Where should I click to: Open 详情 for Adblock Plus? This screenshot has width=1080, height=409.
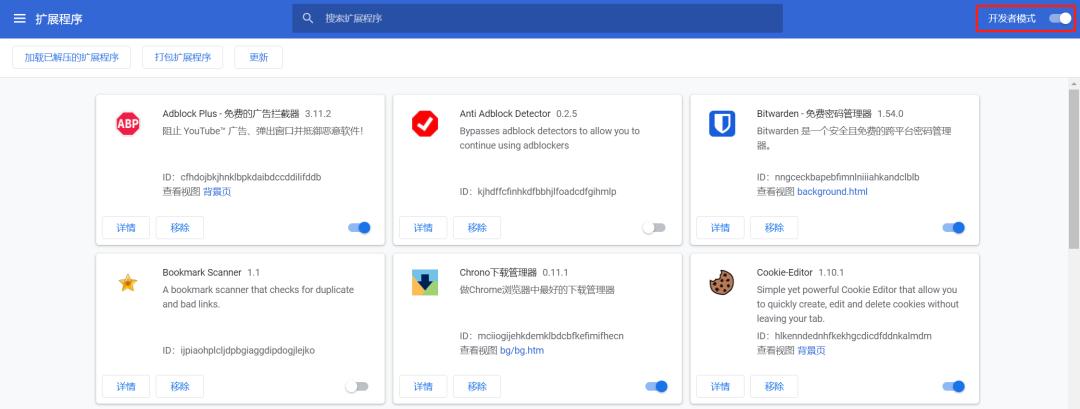coord(126,228)
